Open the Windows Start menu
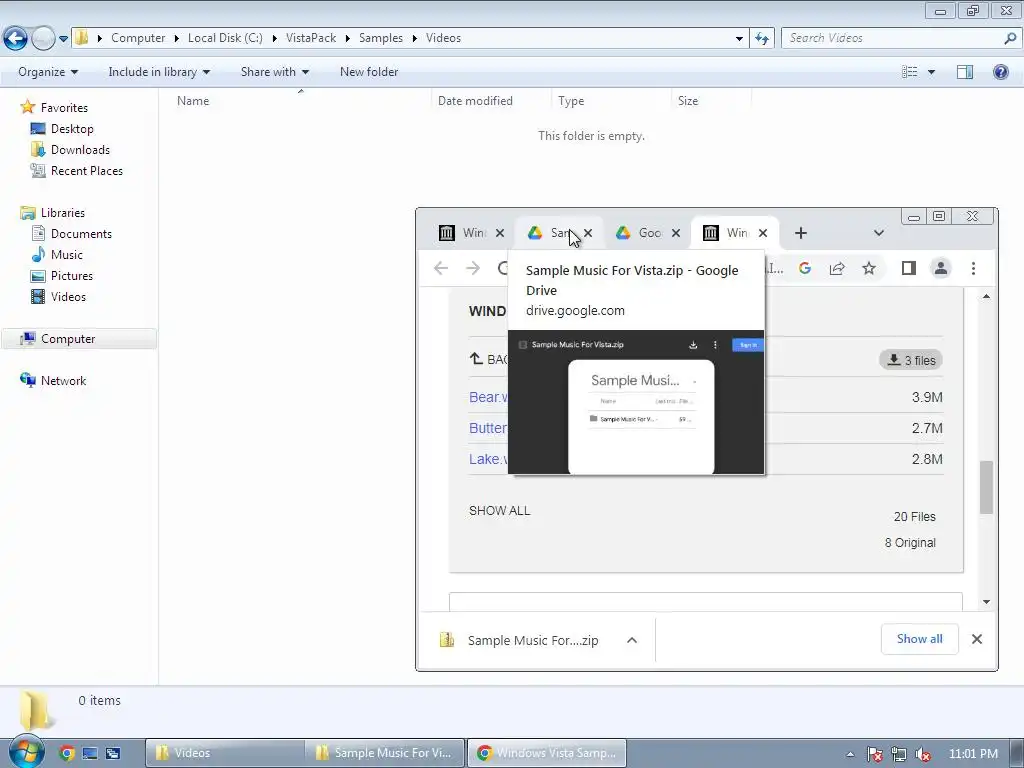Screen dimensions: 1024x768 (26, 752)
